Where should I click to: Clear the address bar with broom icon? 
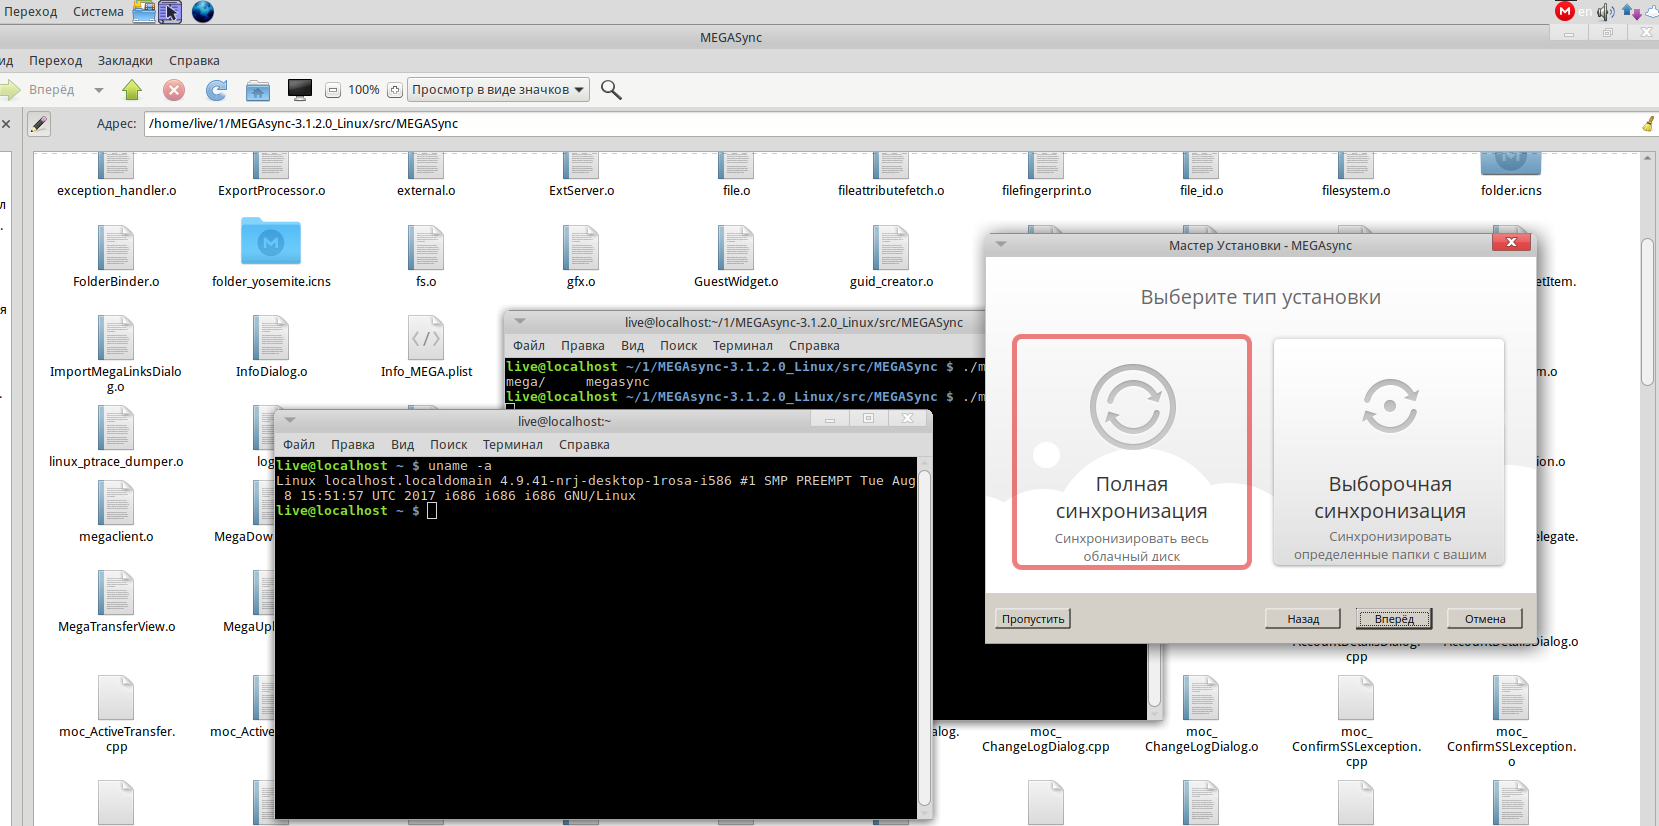pos(1648,124)
